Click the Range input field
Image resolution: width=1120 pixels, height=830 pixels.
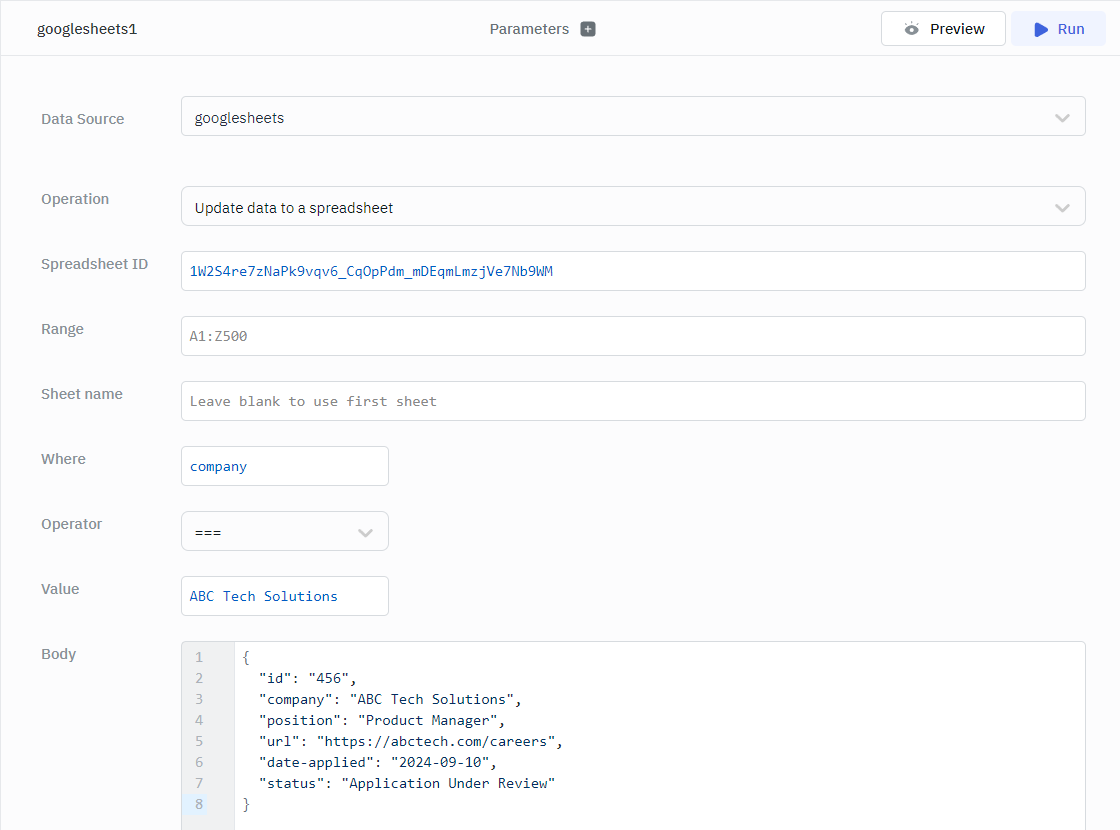[x=632, y=336]
